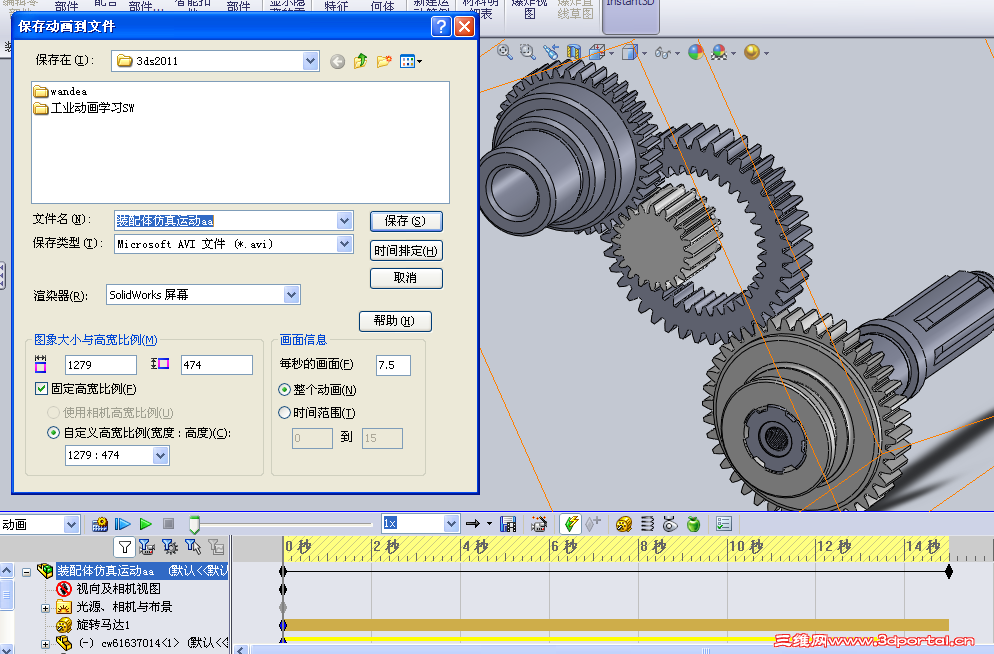Screen dimensions: 994x654
Task: Click the Contact icon in motion toolbar
Action: (x=670, y=524)
